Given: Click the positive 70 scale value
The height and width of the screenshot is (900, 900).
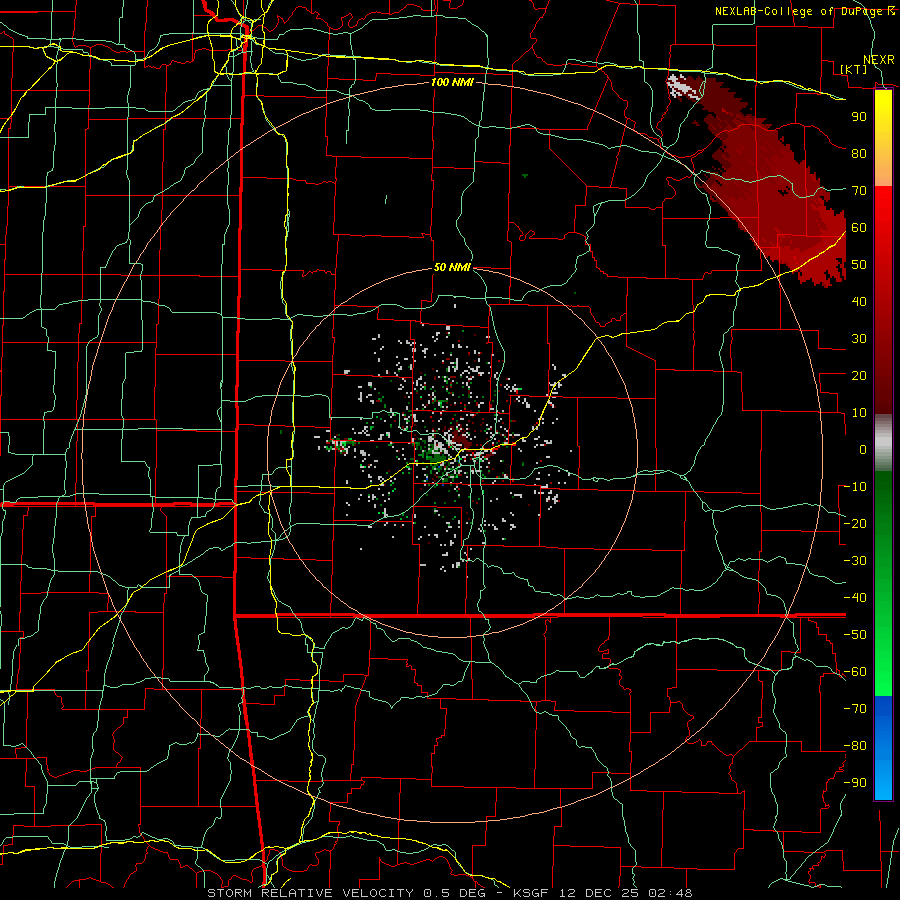Looking at the screenshot, I should [859, 191].
